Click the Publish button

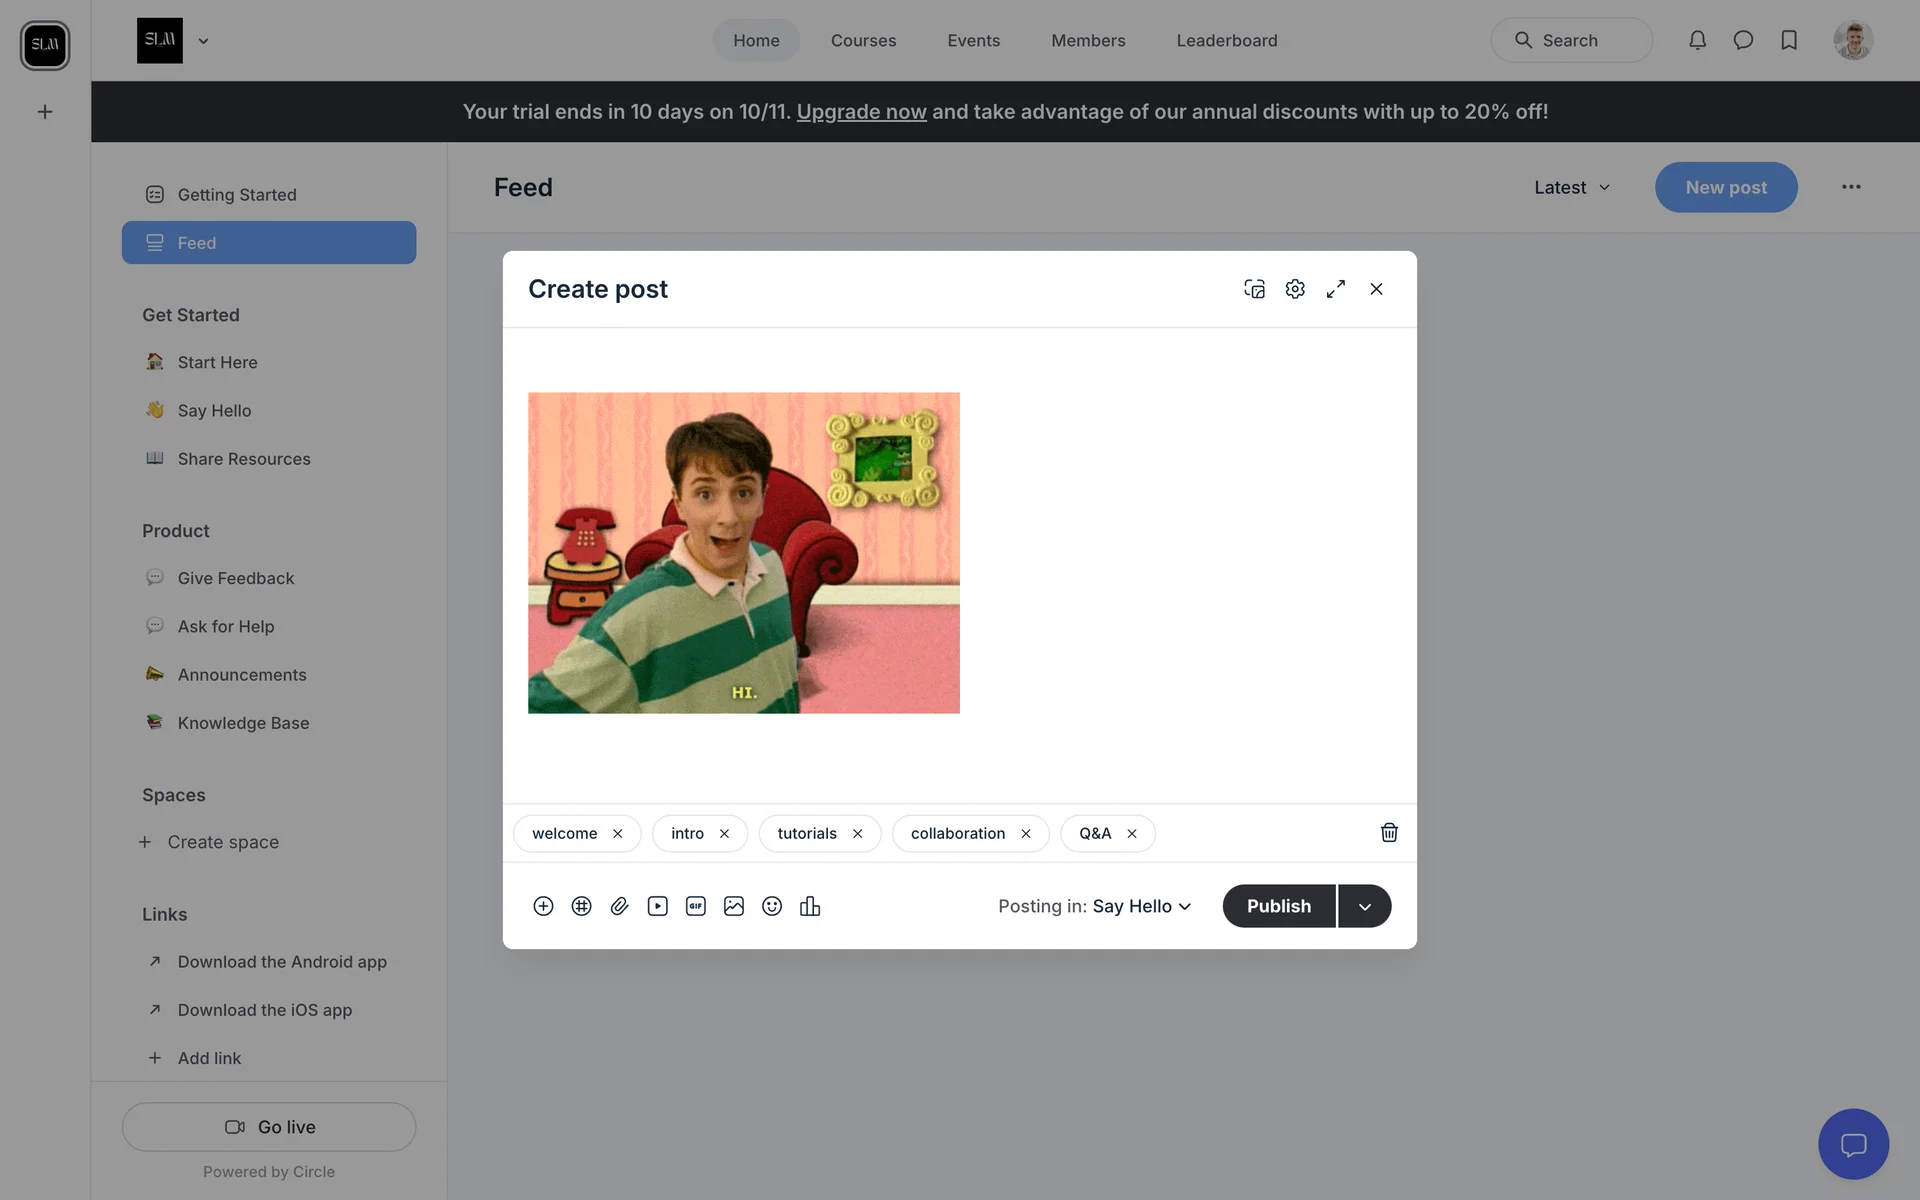1278,906
